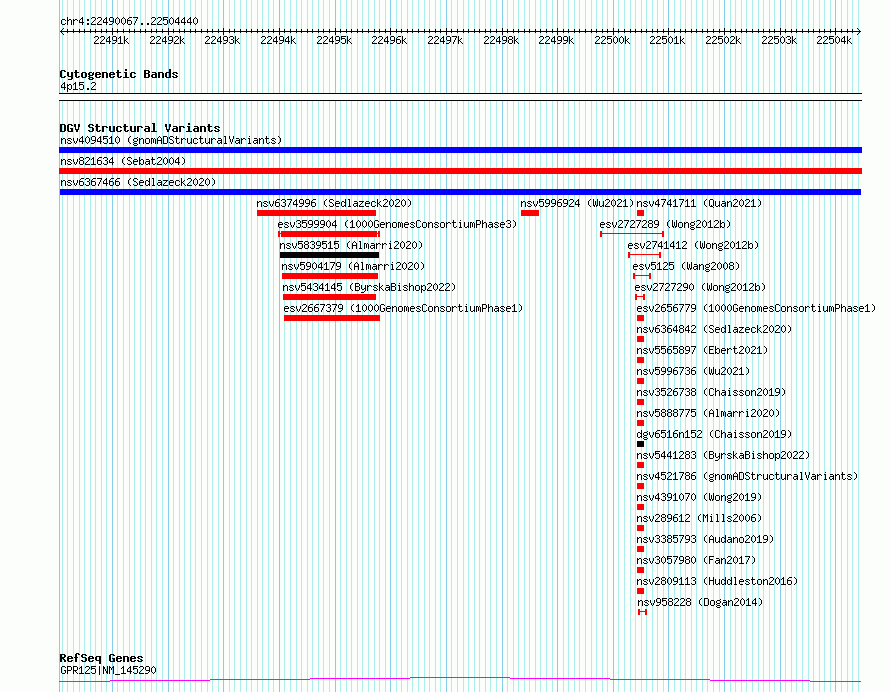Open esv2727289 (Wong2012b) label
This screenshot has height=692, width=890.
665,224
